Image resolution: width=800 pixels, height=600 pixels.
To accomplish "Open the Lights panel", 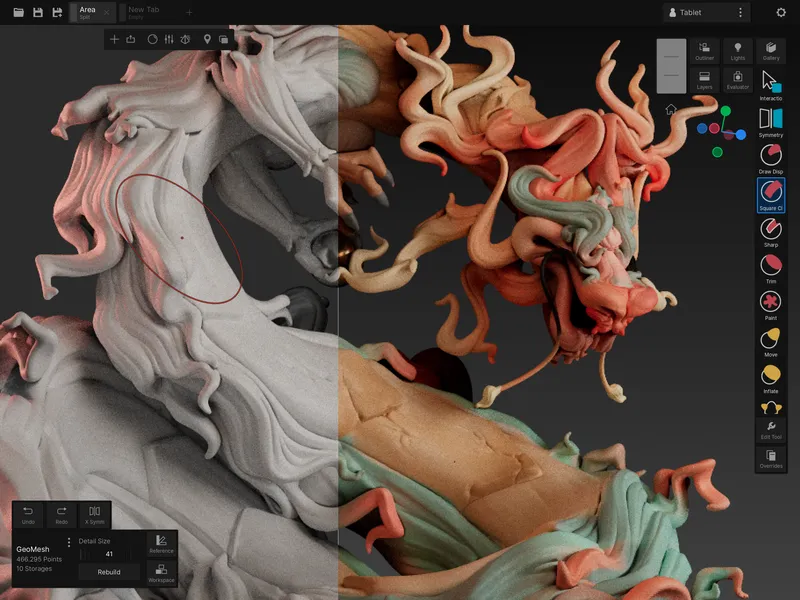I will (737, 52).
